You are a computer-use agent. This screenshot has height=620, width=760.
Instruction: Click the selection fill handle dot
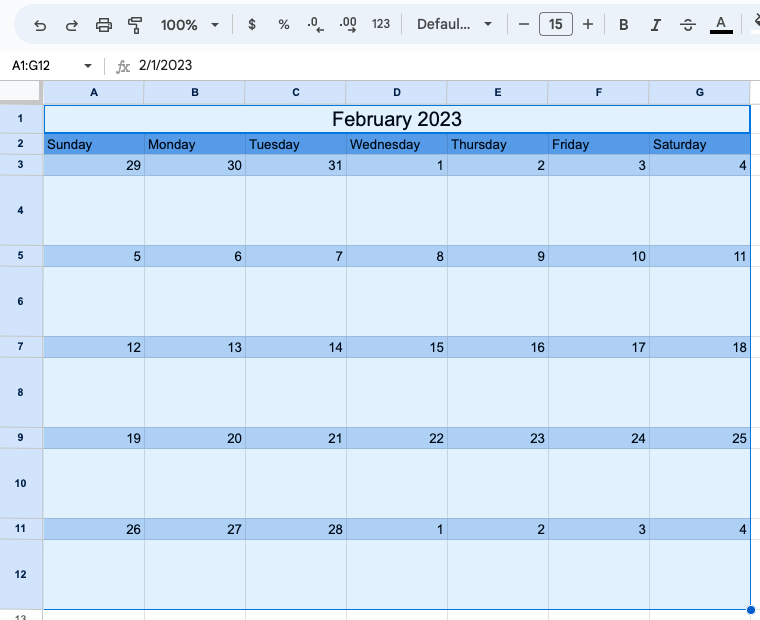[750, 609]
